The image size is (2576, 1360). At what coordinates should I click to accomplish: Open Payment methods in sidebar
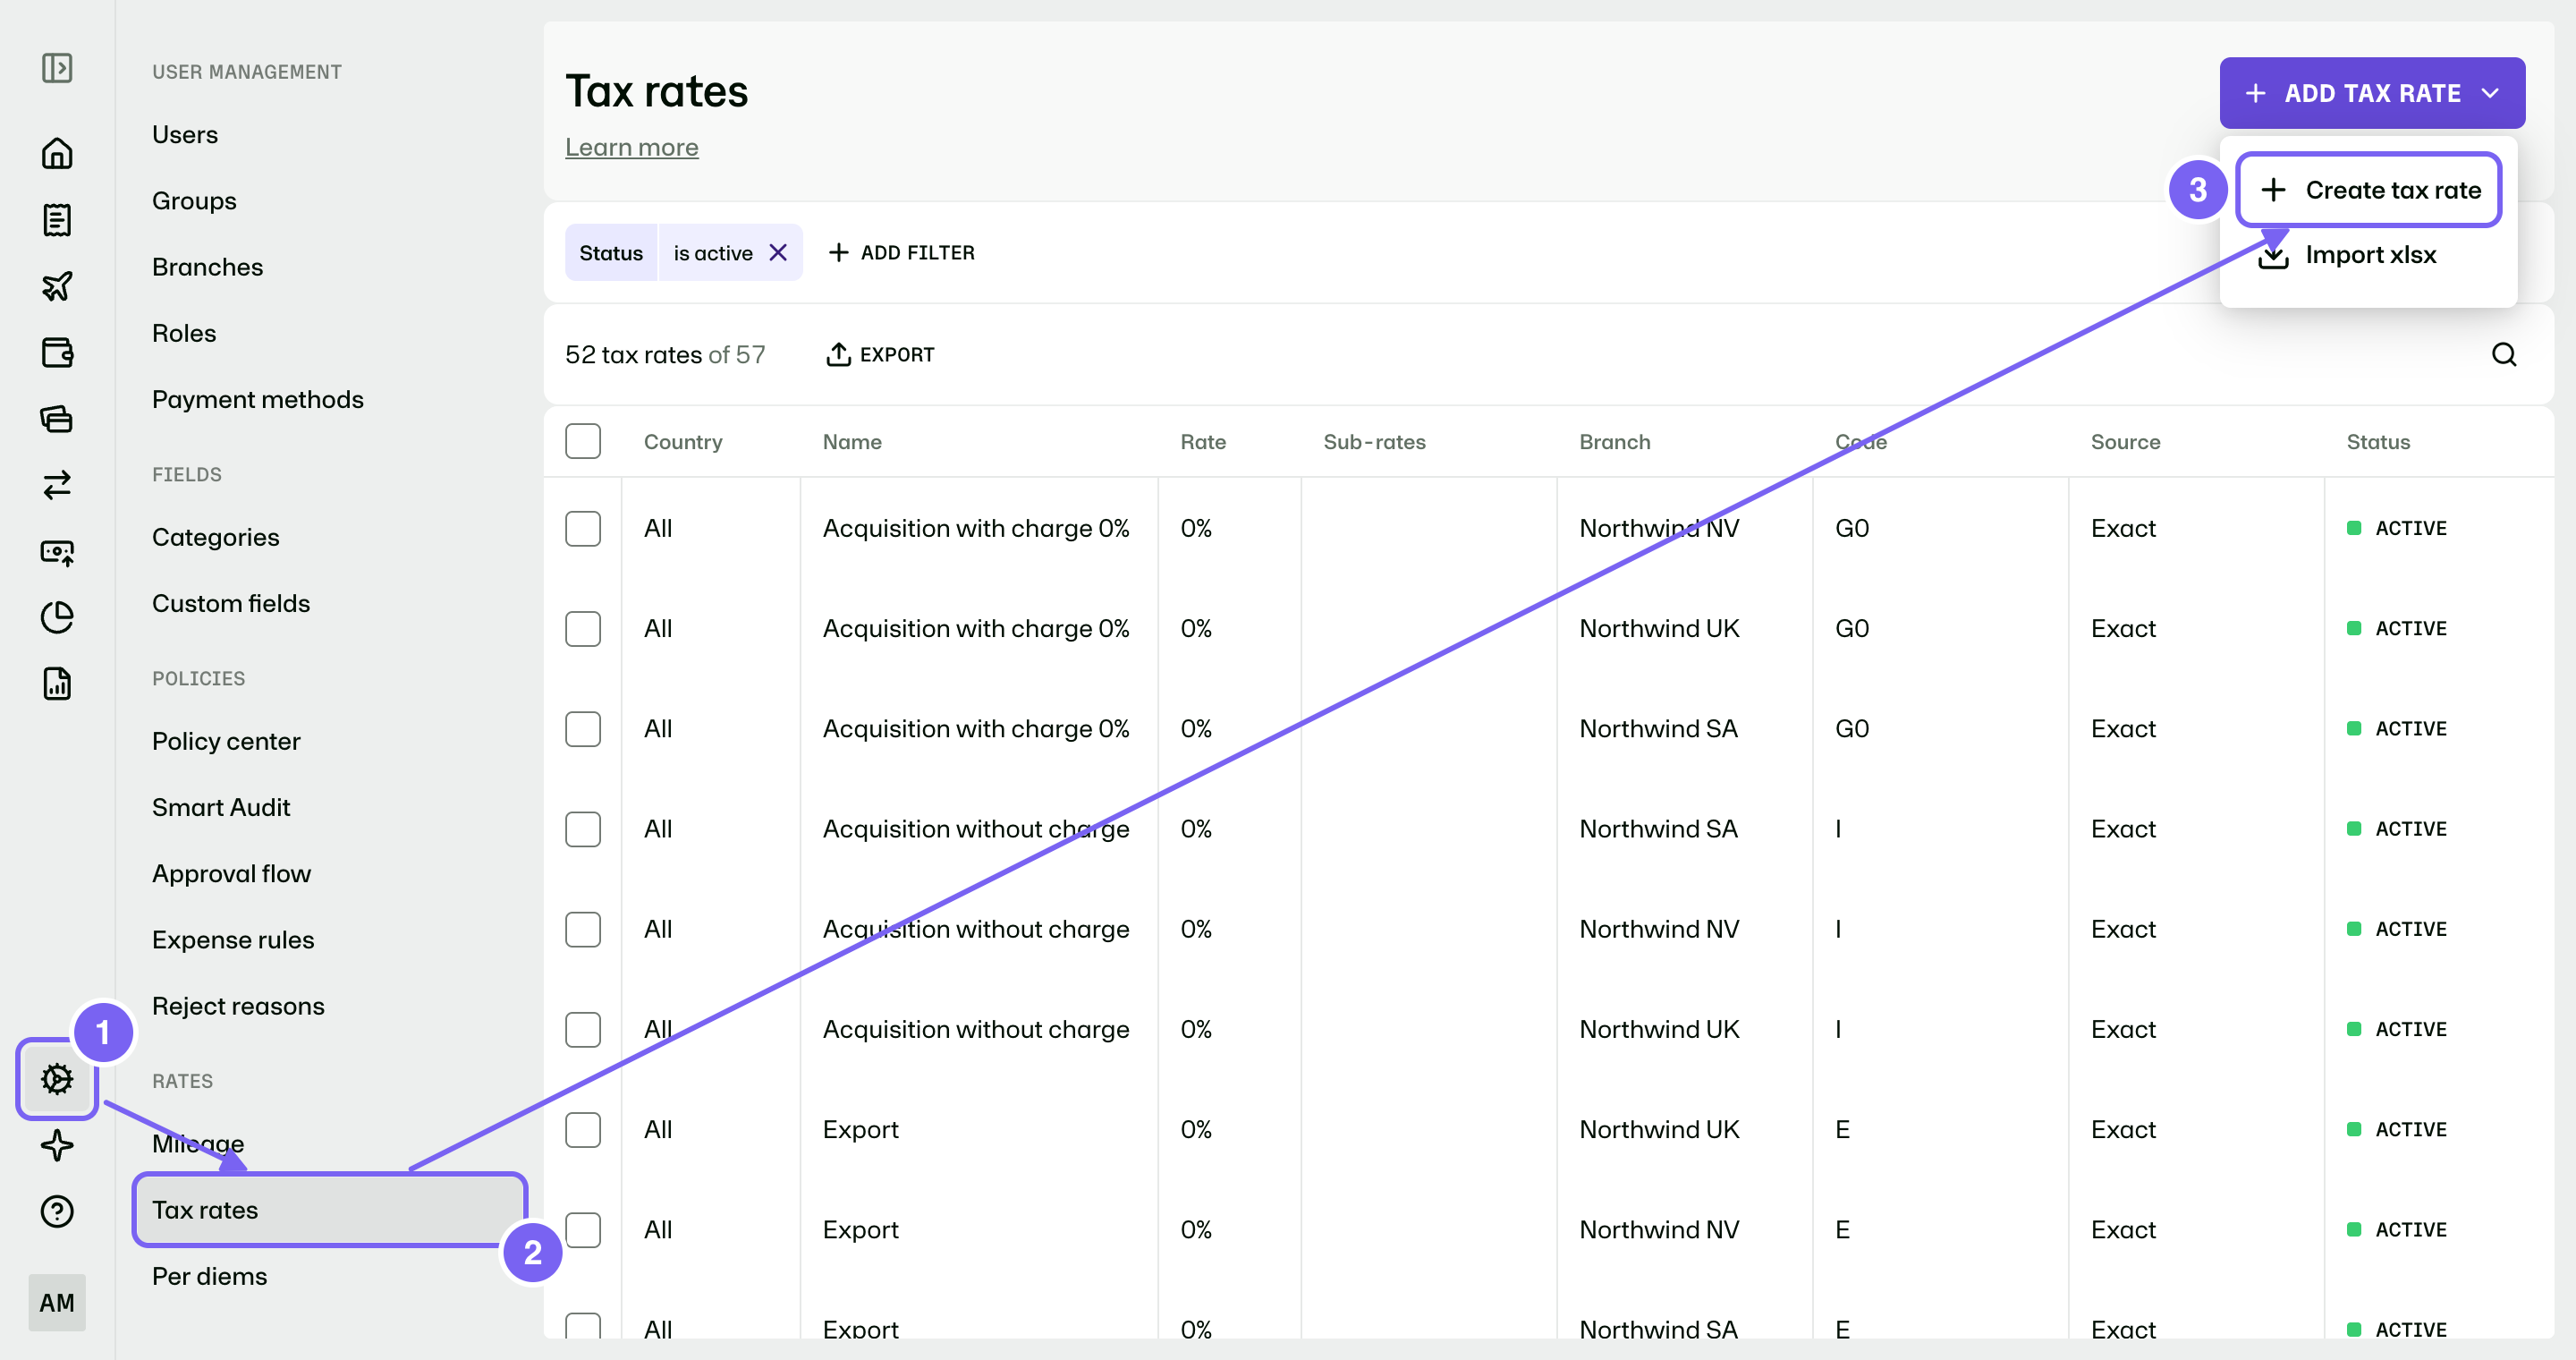258,399
